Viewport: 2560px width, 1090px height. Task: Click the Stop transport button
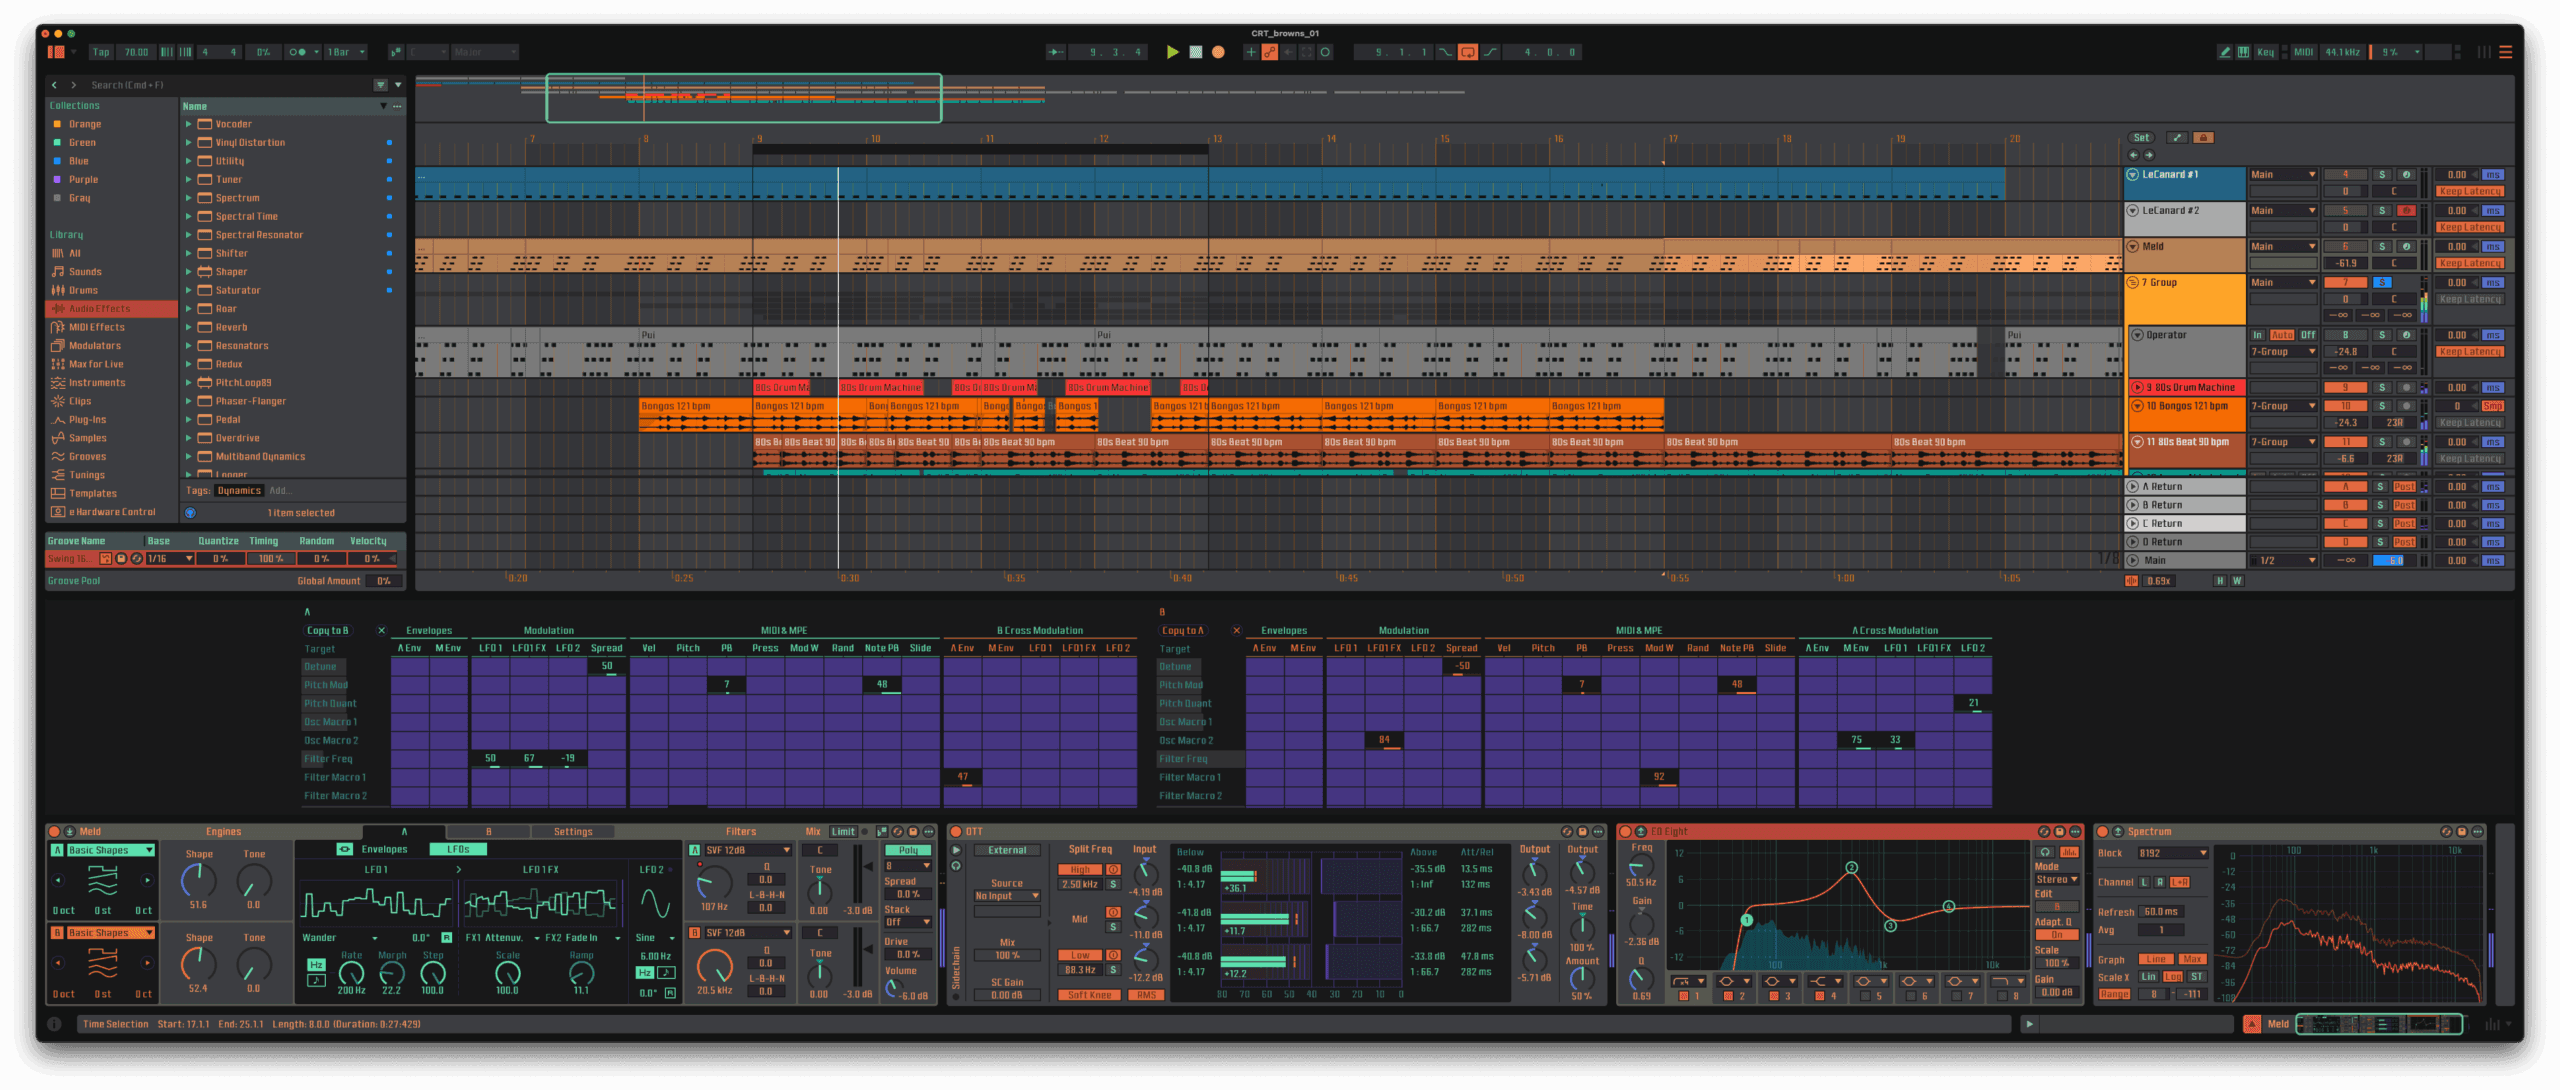1195,52
